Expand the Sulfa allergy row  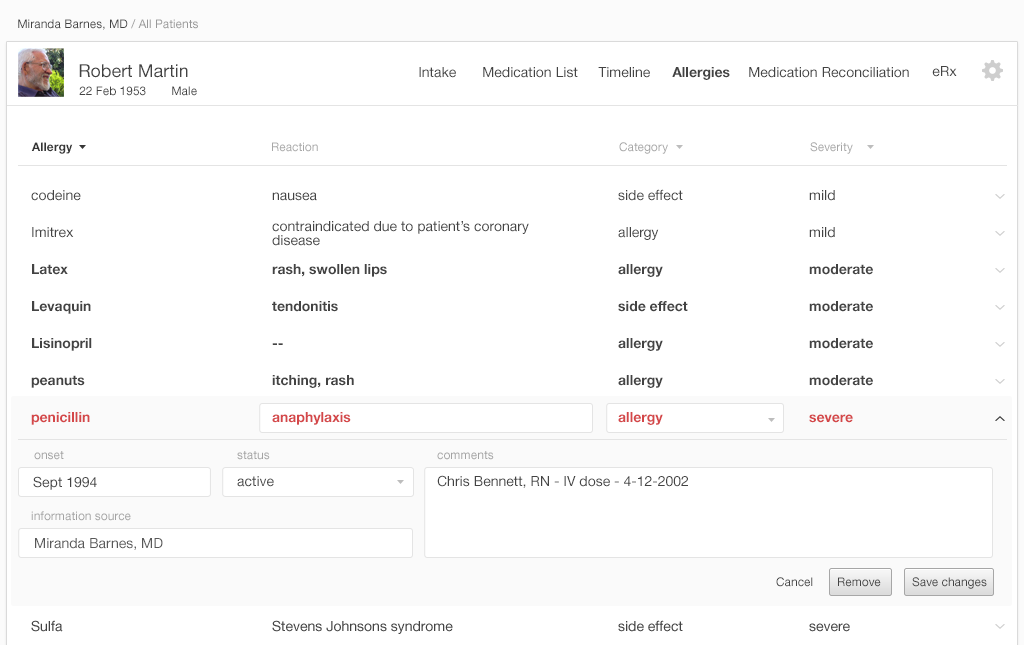(999, 627)
